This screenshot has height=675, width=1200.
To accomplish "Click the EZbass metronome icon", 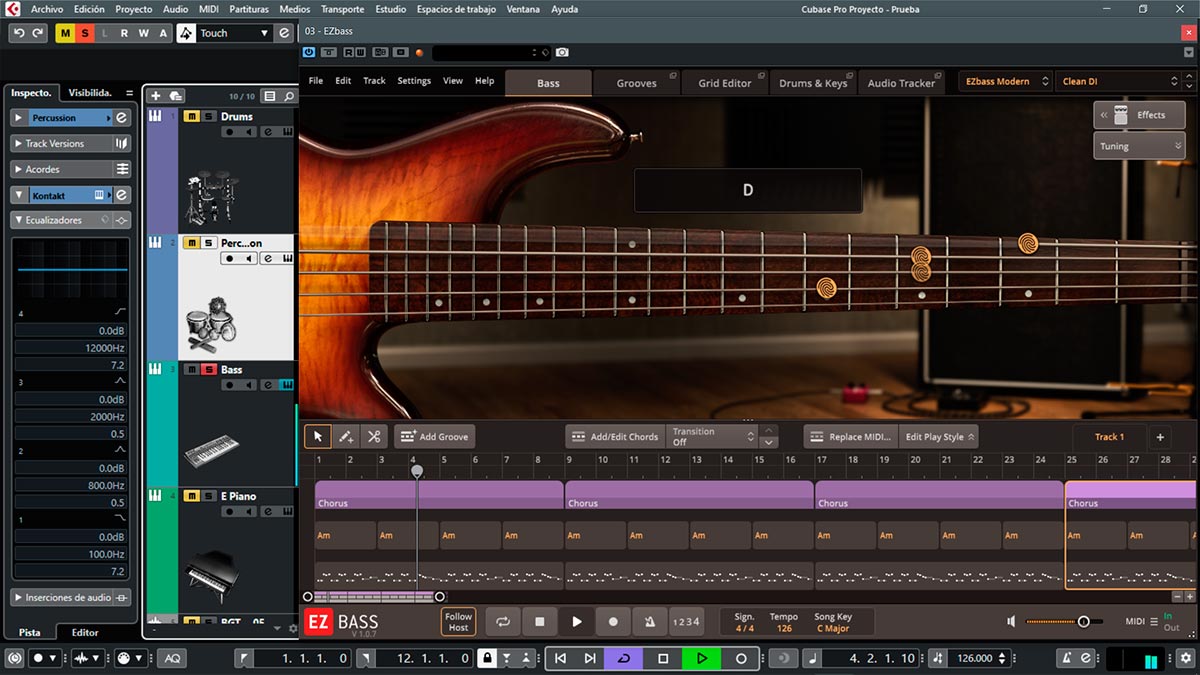I will click(x=650, y=621).
